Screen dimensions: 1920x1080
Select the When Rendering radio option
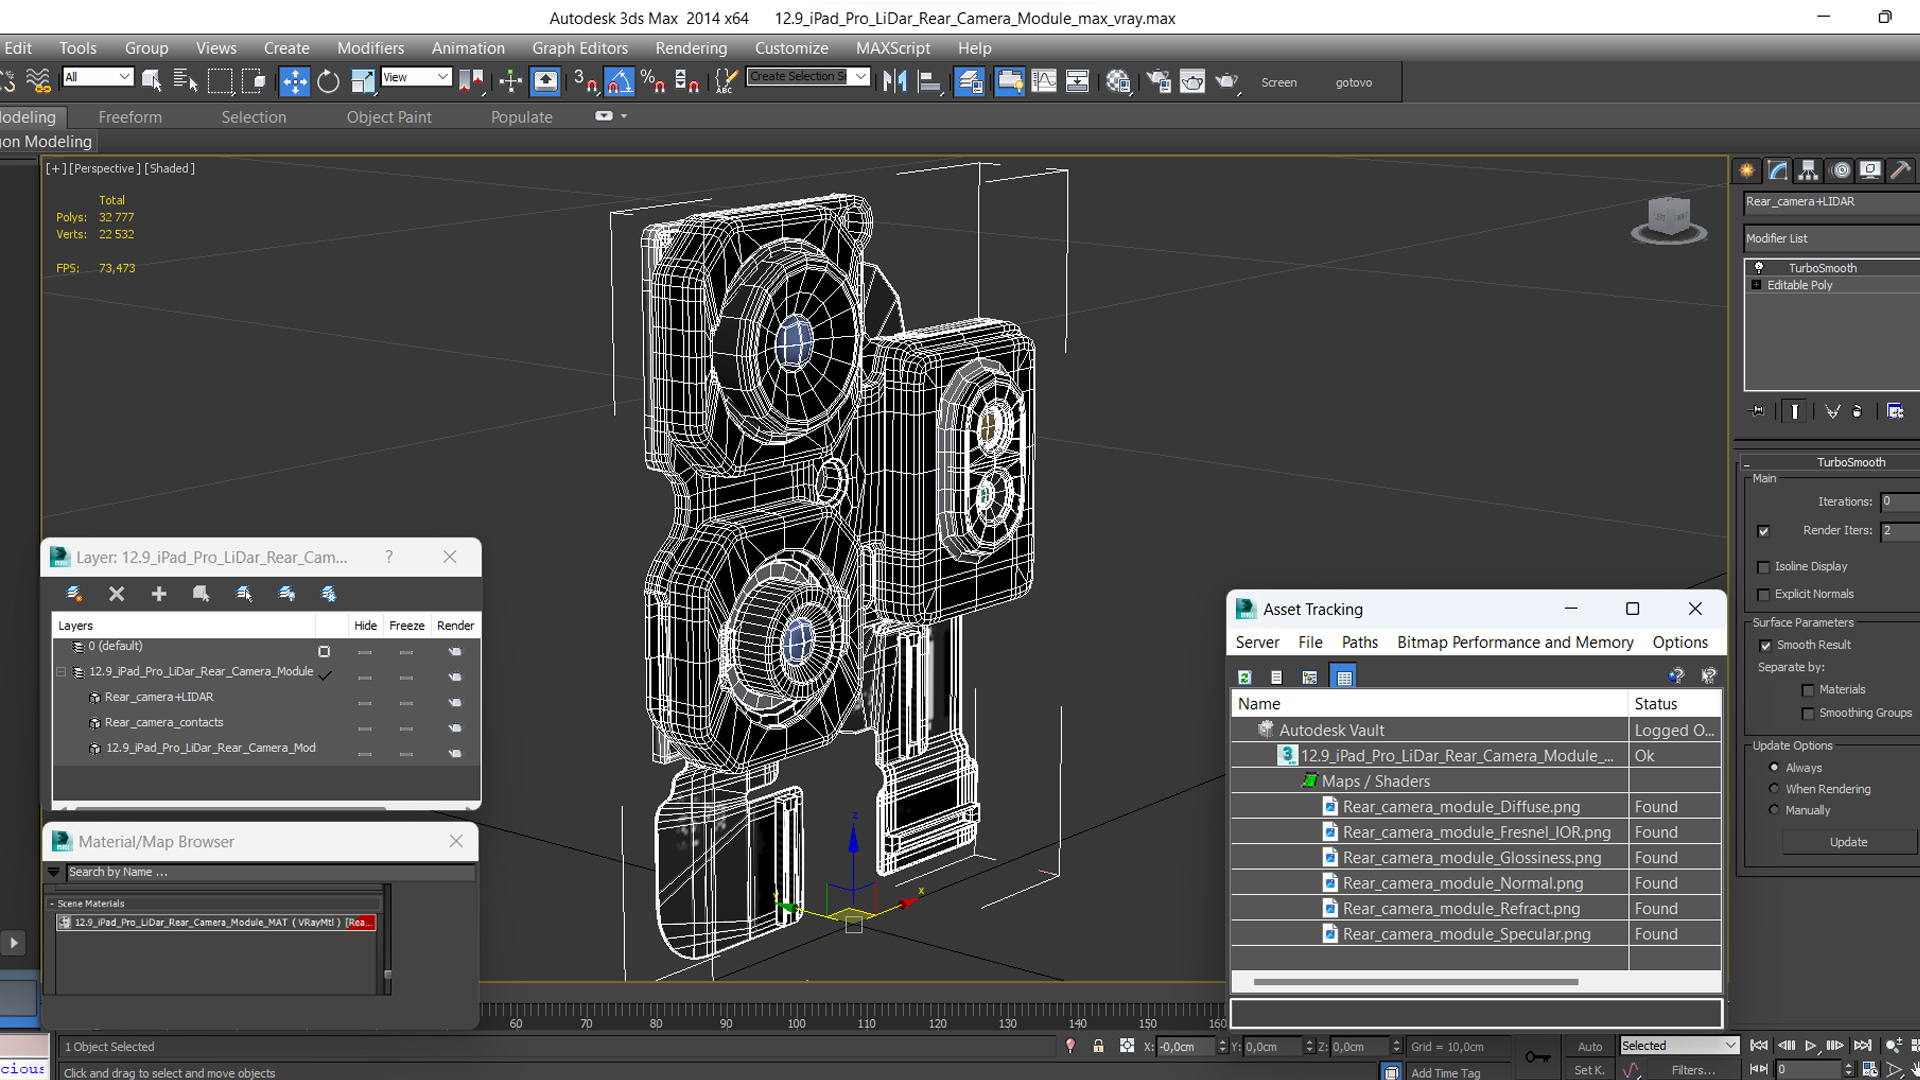point(1774,789)
